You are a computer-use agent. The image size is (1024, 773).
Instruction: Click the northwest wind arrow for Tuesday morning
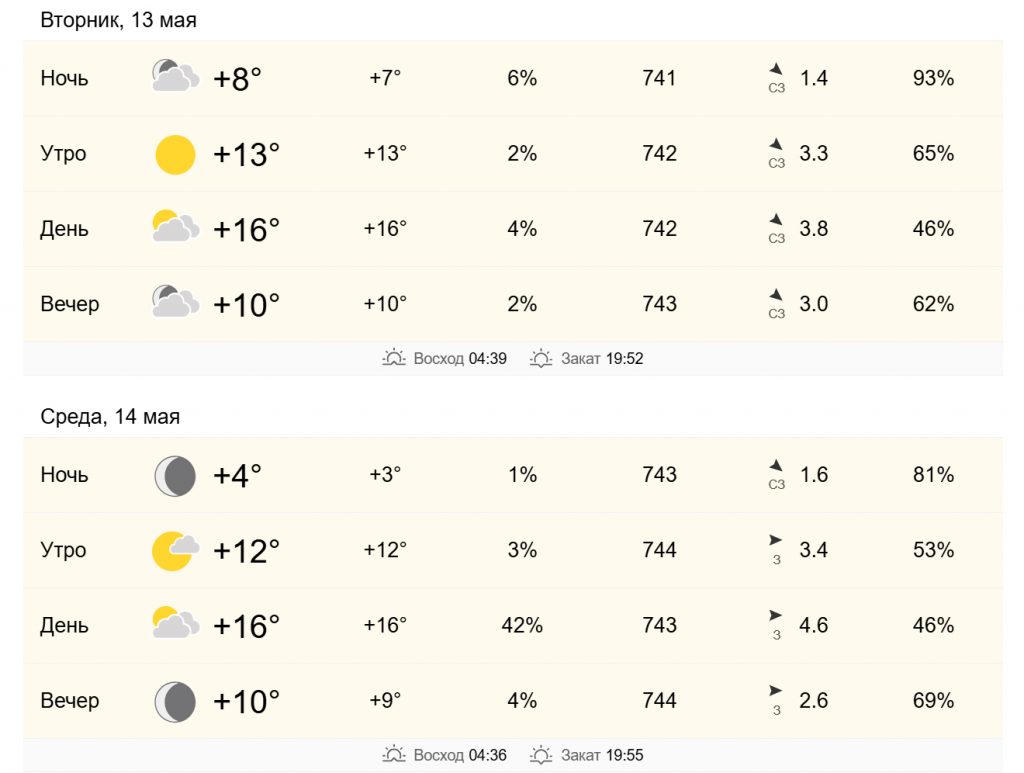click(776, 144)
